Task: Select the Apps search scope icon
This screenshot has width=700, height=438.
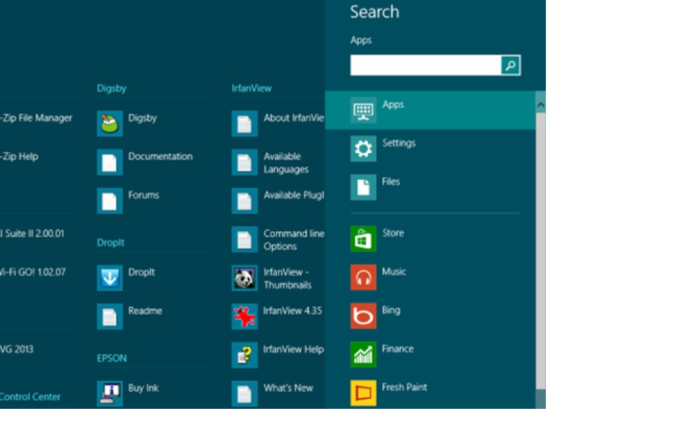Action: pyautogui.click(x=363, y=110)
